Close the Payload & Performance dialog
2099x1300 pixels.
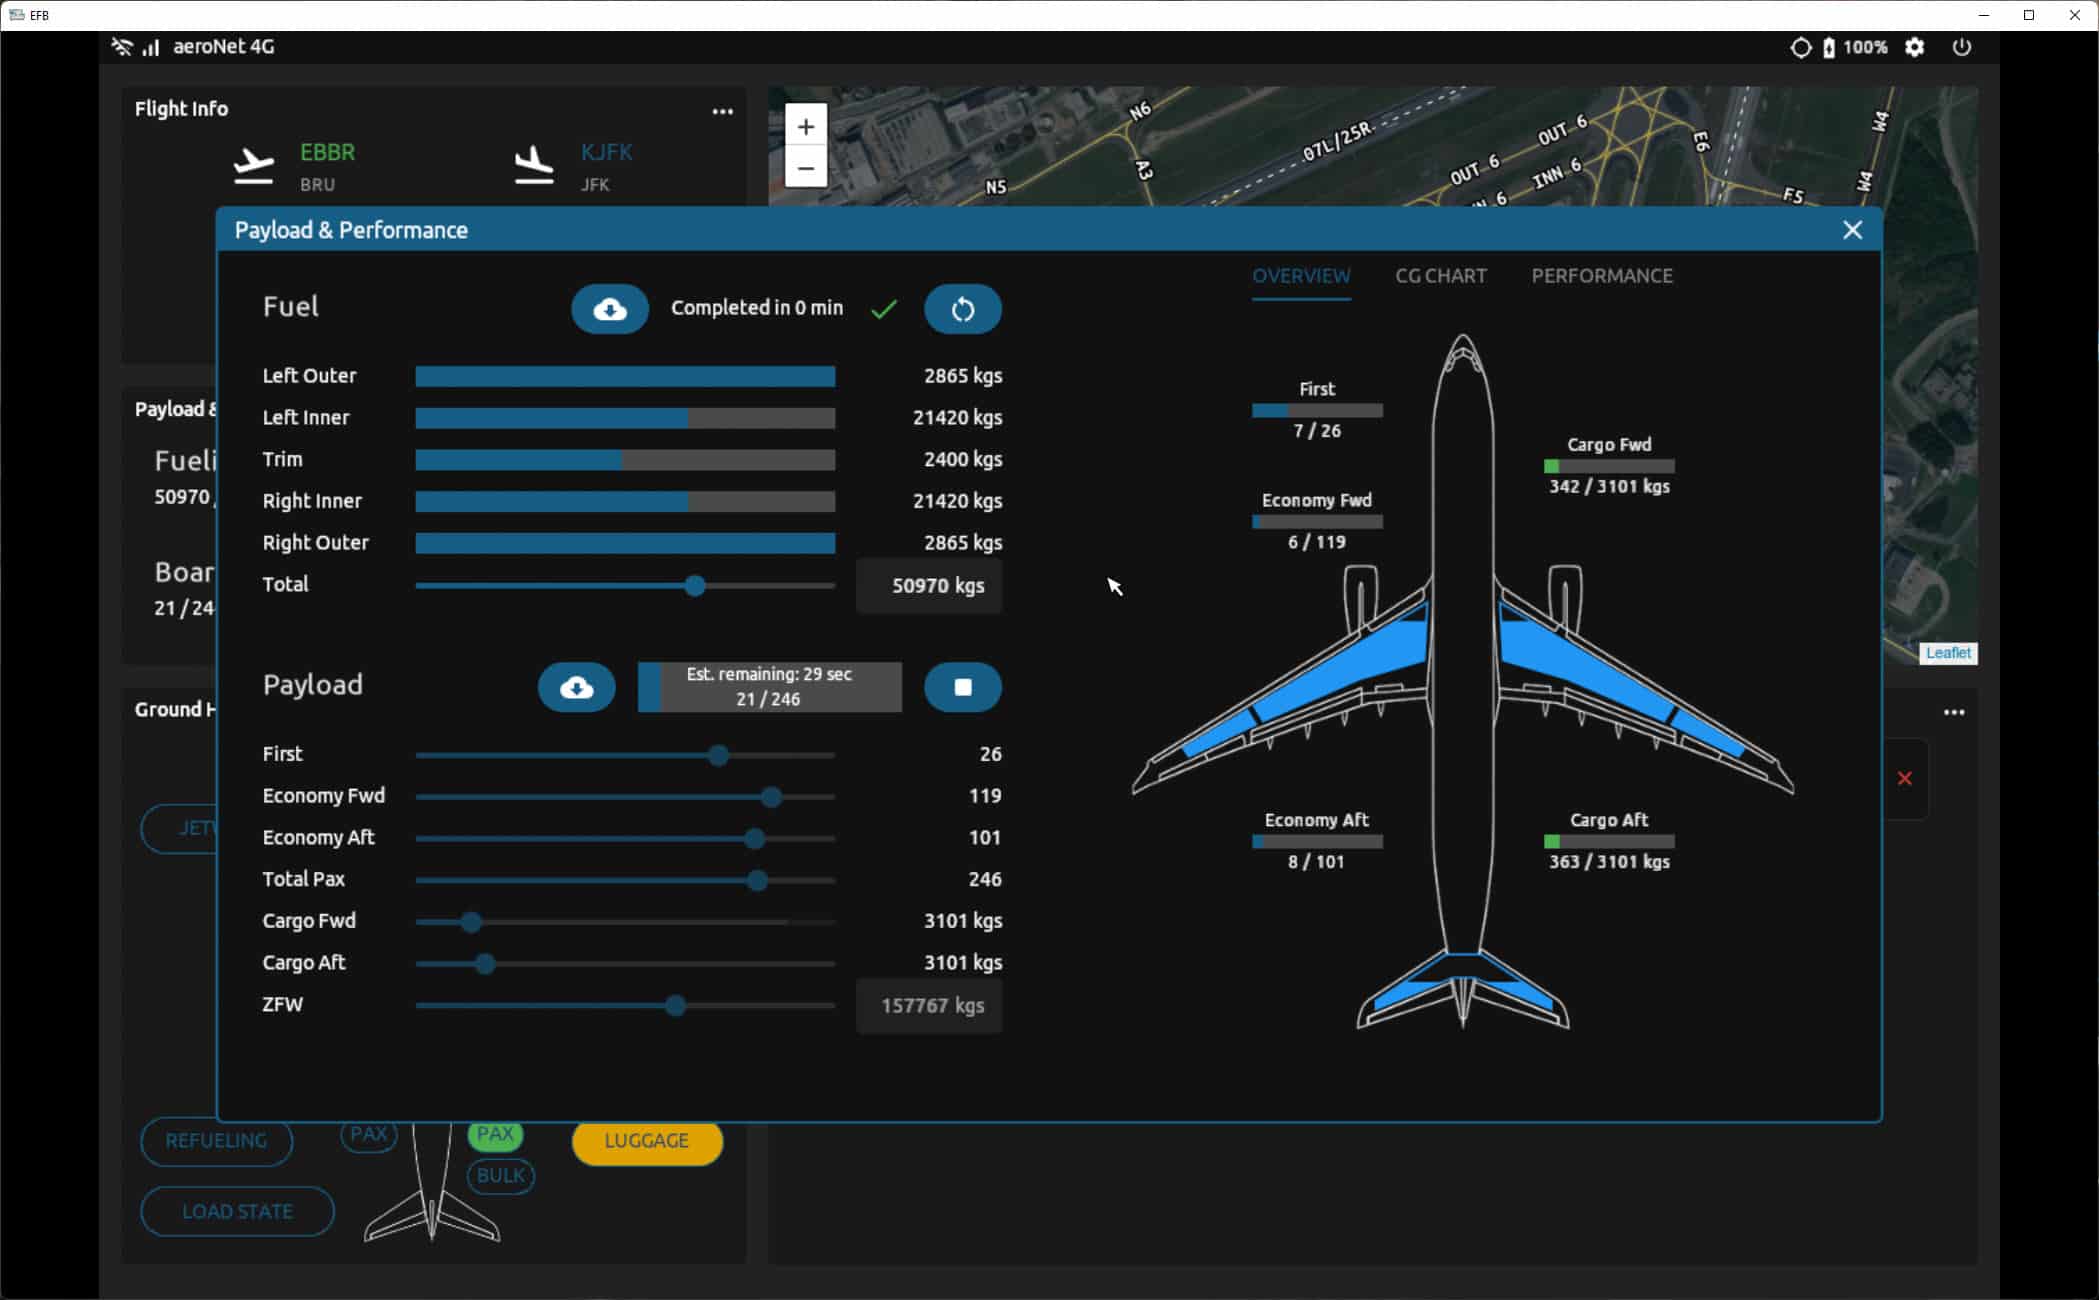click(1852, 231)
